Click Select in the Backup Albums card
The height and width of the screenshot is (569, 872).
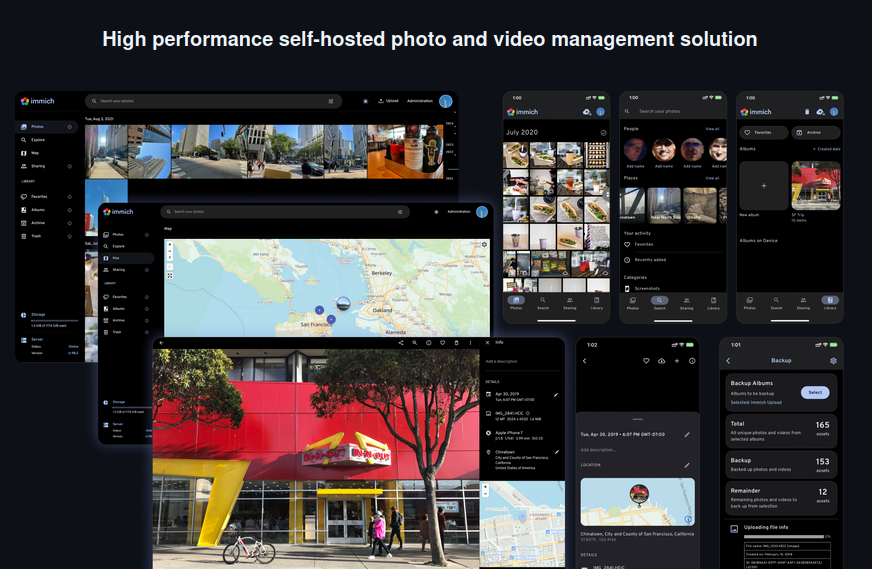(x=815, y=393)
